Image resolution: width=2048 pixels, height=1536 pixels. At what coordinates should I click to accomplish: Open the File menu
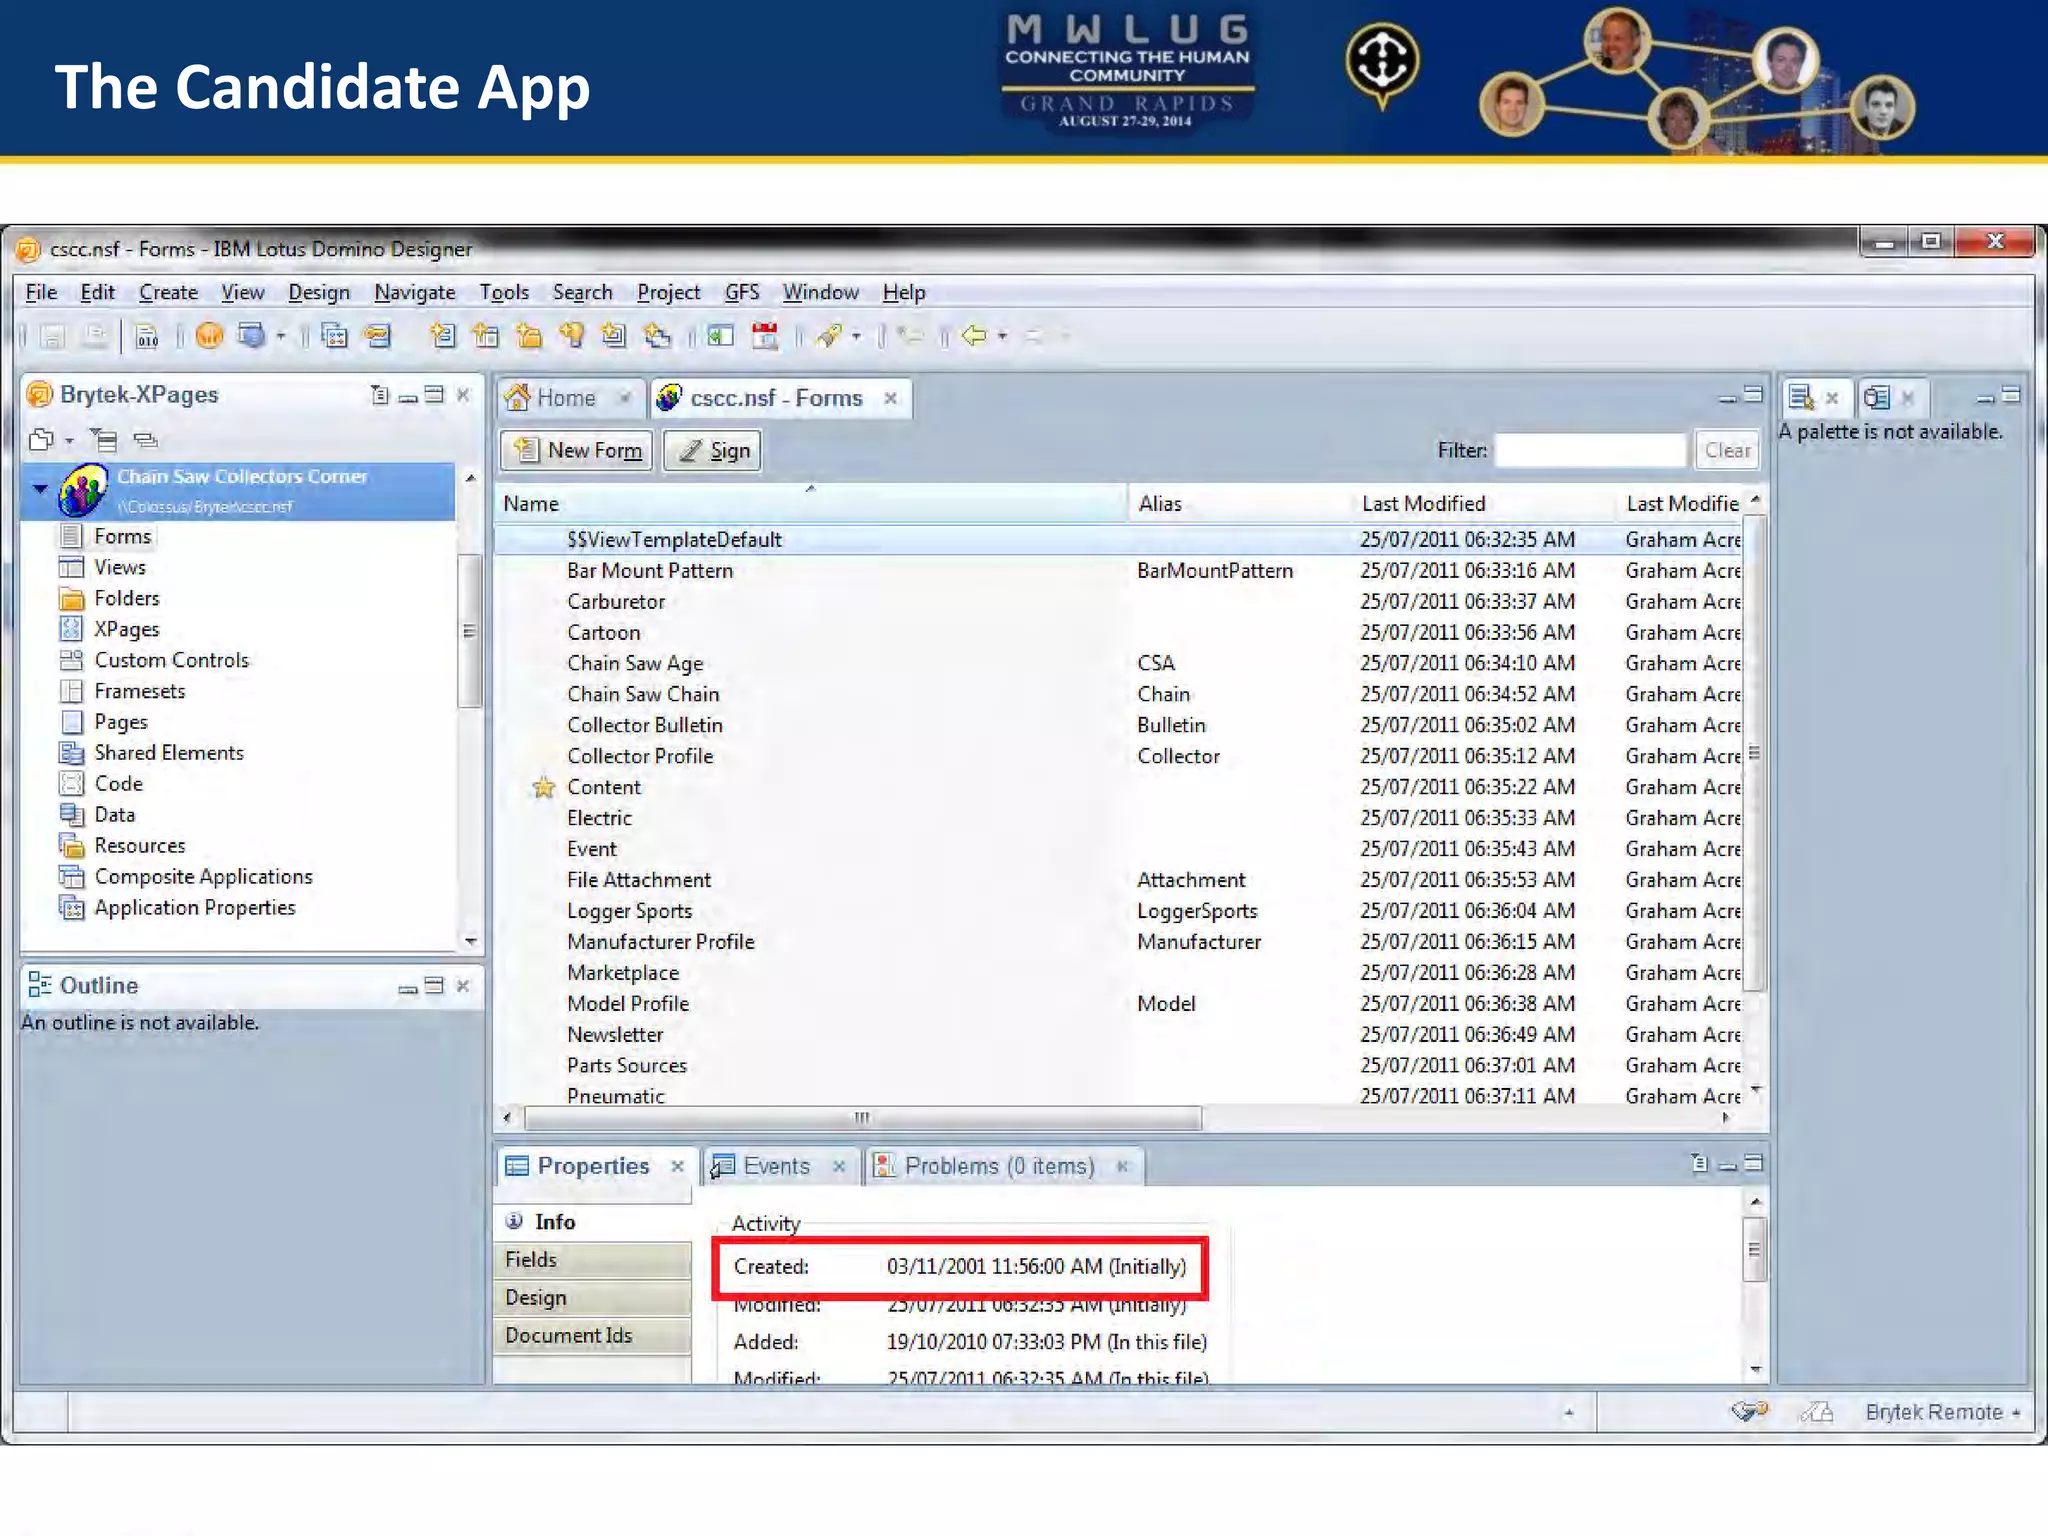point(41,292)
